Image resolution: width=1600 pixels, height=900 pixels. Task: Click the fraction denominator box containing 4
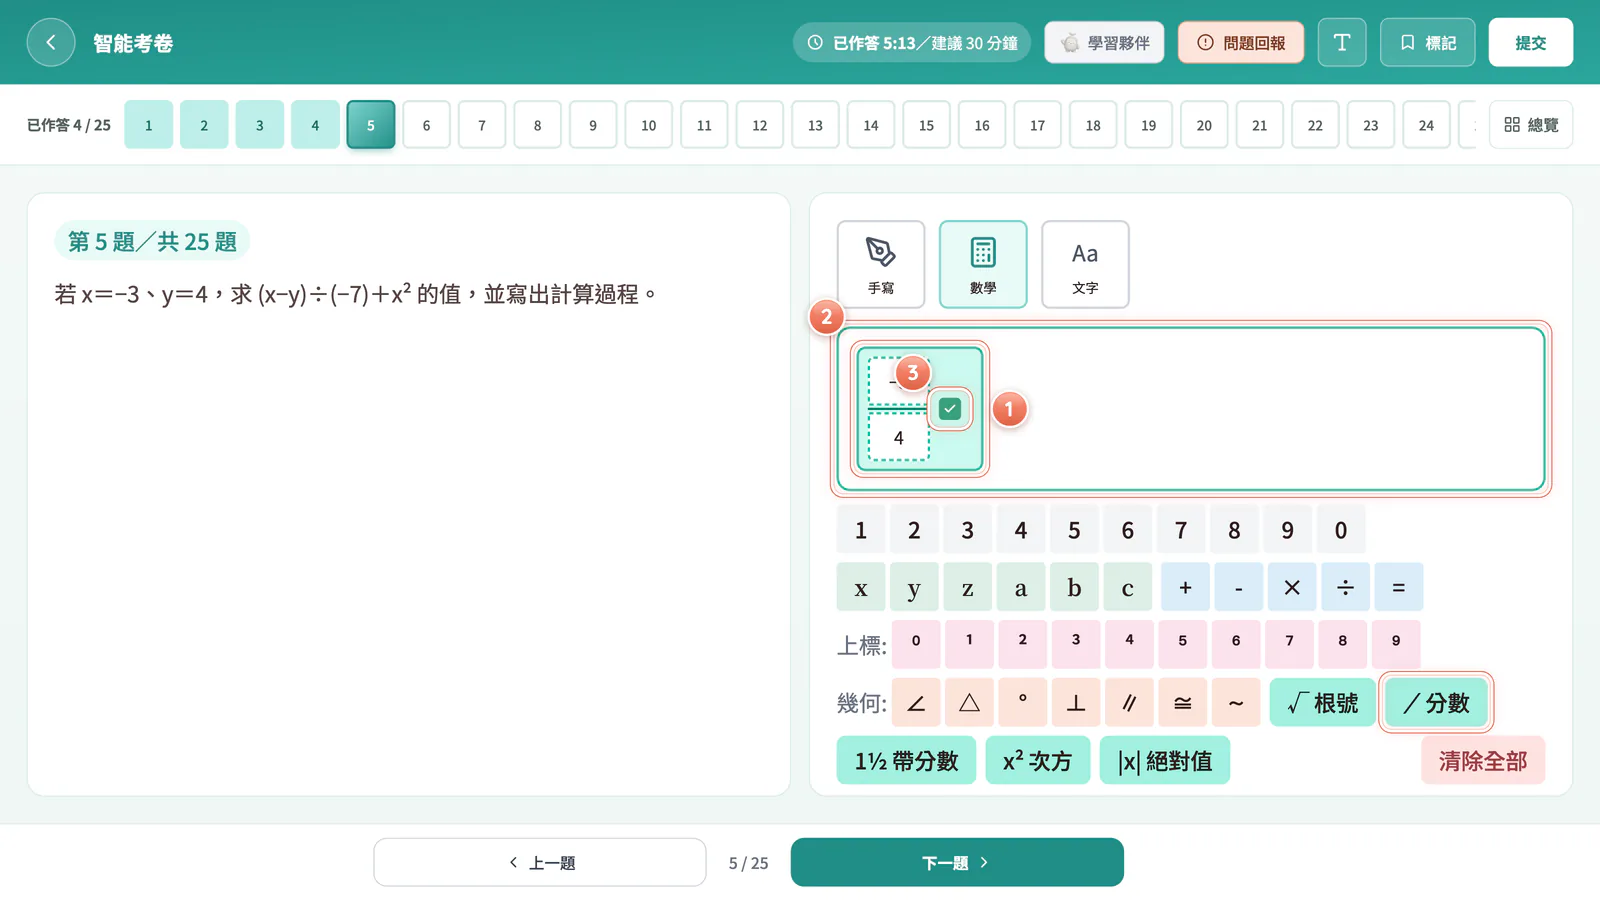tap(899, 438)
